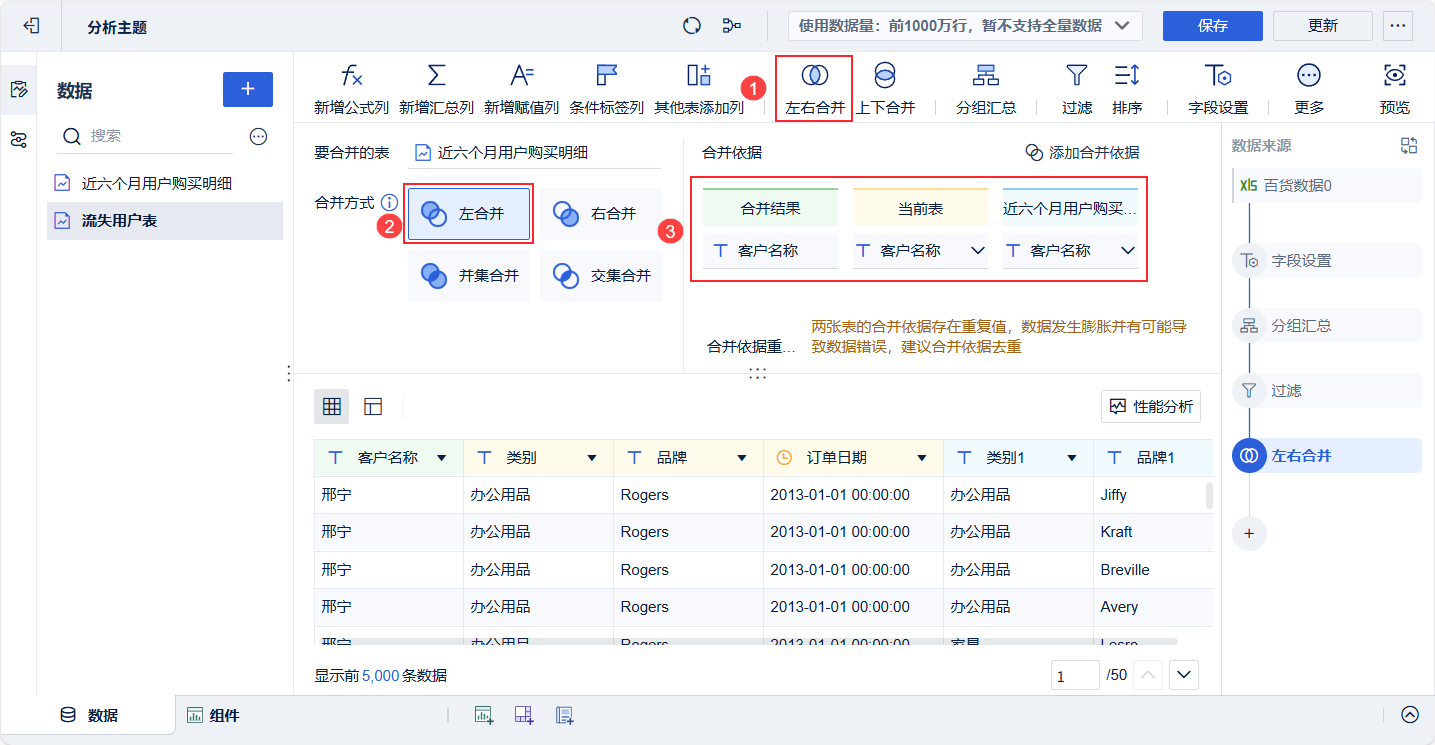This screenshot has width=1435, height=745.
Task: Add an assignment column (新增赋值列)
Action: 521,89
